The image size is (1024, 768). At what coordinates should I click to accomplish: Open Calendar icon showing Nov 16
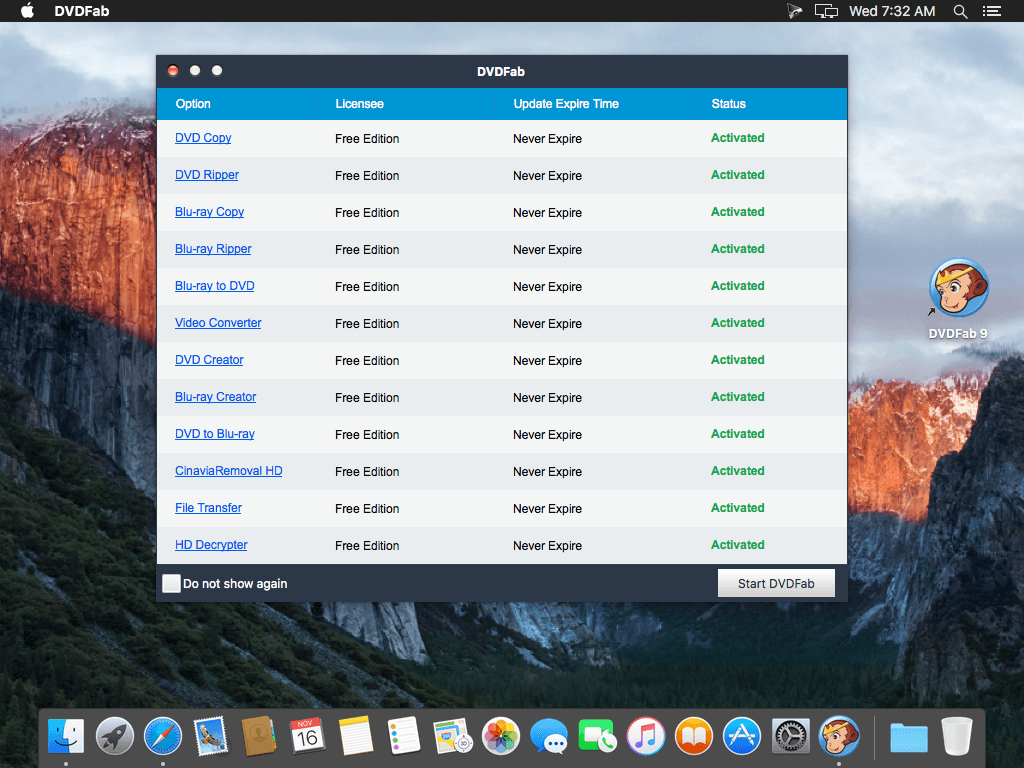click(308, 736)
